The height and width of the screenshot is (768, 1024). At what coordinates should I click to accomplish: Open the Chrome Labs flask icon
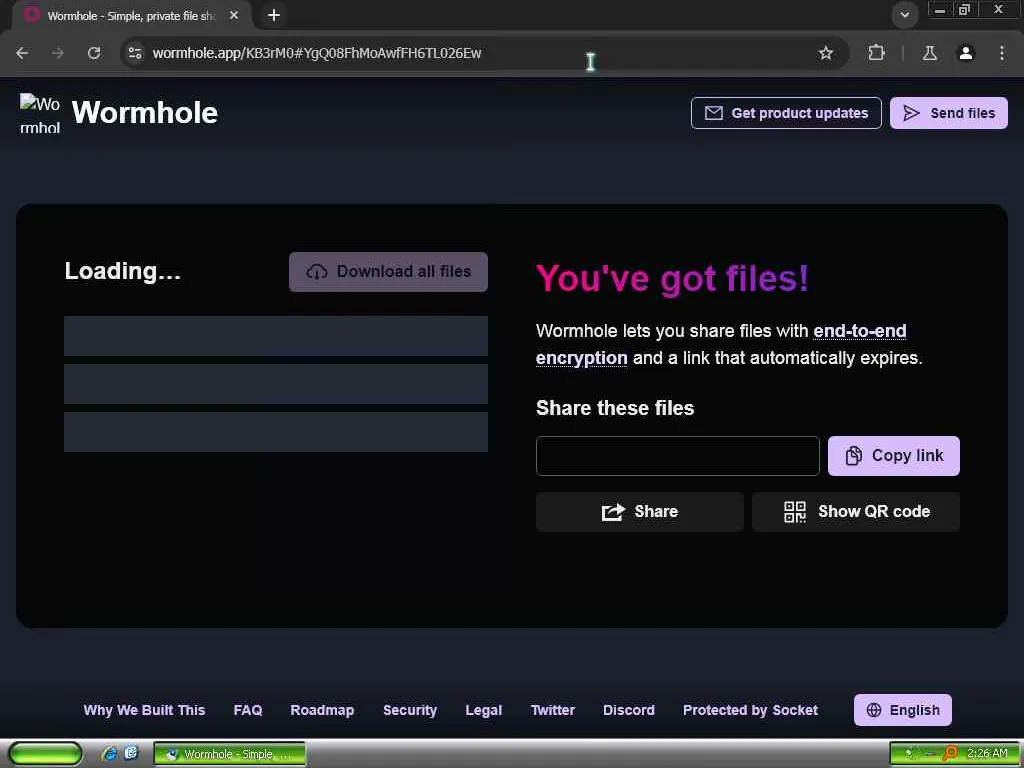930,53
